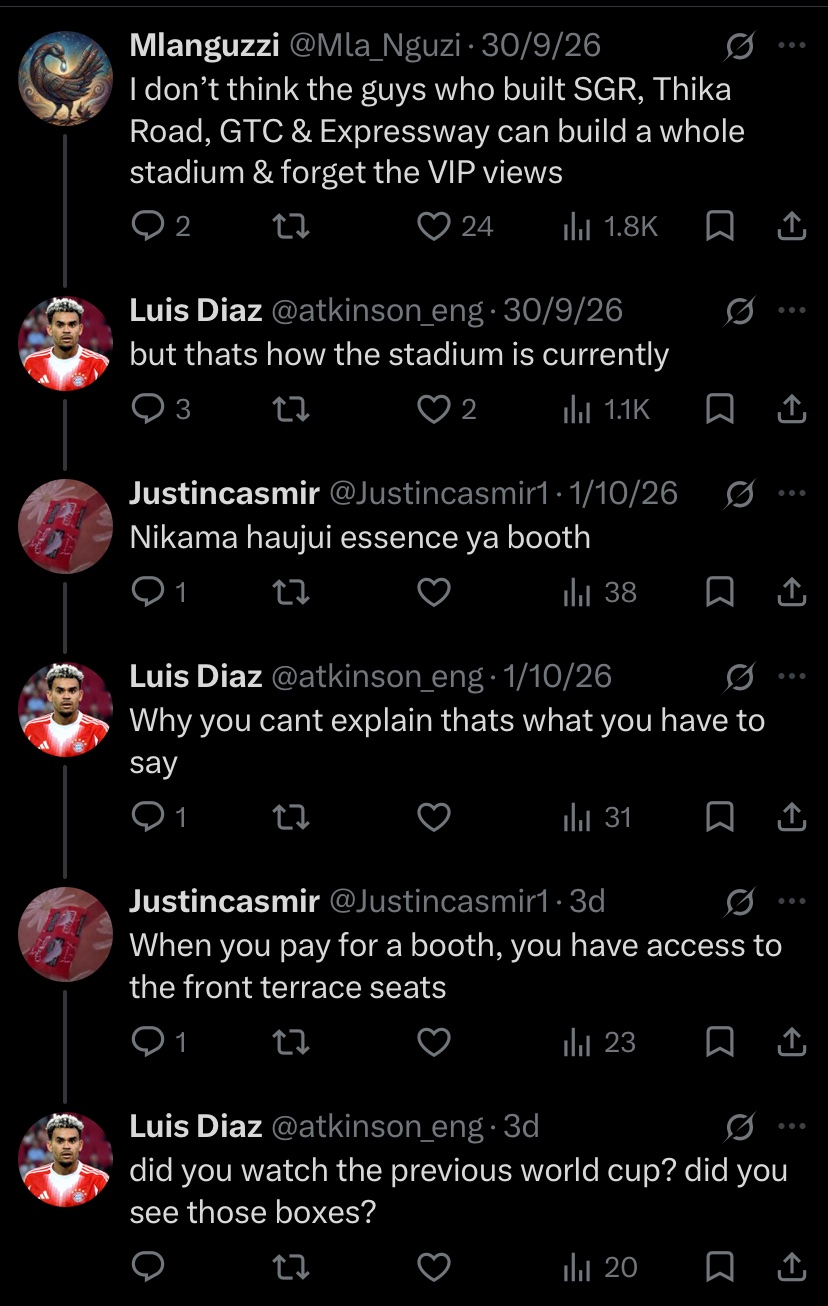The image size is (828, 1306).
Task: View analytics showing 1.1K views
Action: pyautogui.click(x=606, y=408)
